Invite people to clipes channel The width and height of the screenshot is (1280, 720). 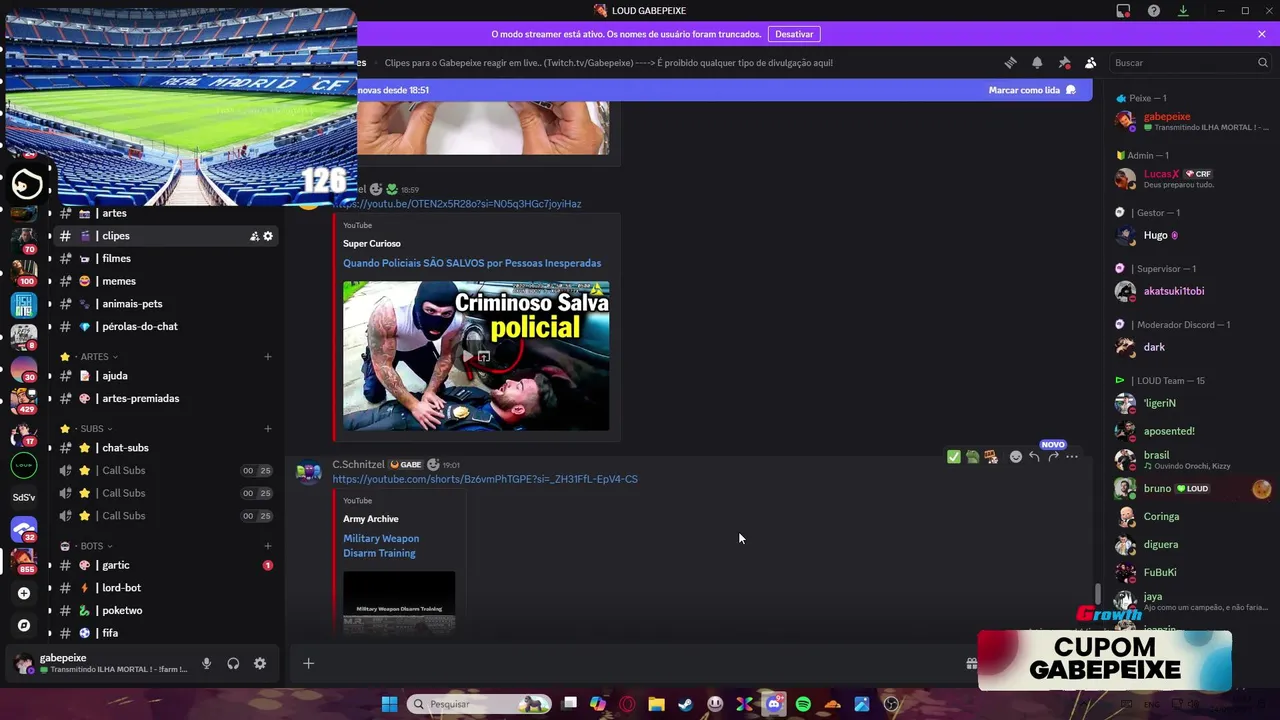click(254, 236)
